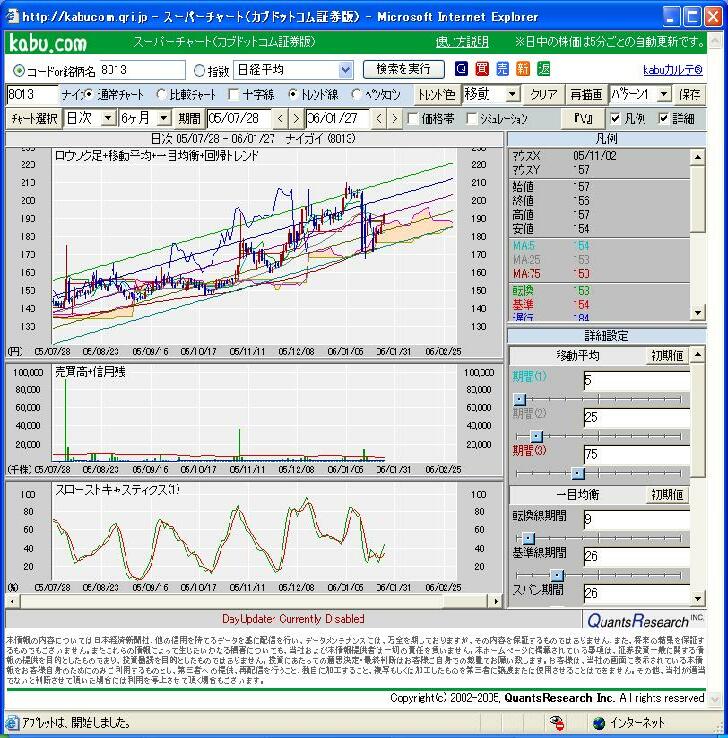Screen dimensions: 728x738
Task: Click 転換線期間 value field showing 9
Action: coord(637,519)
